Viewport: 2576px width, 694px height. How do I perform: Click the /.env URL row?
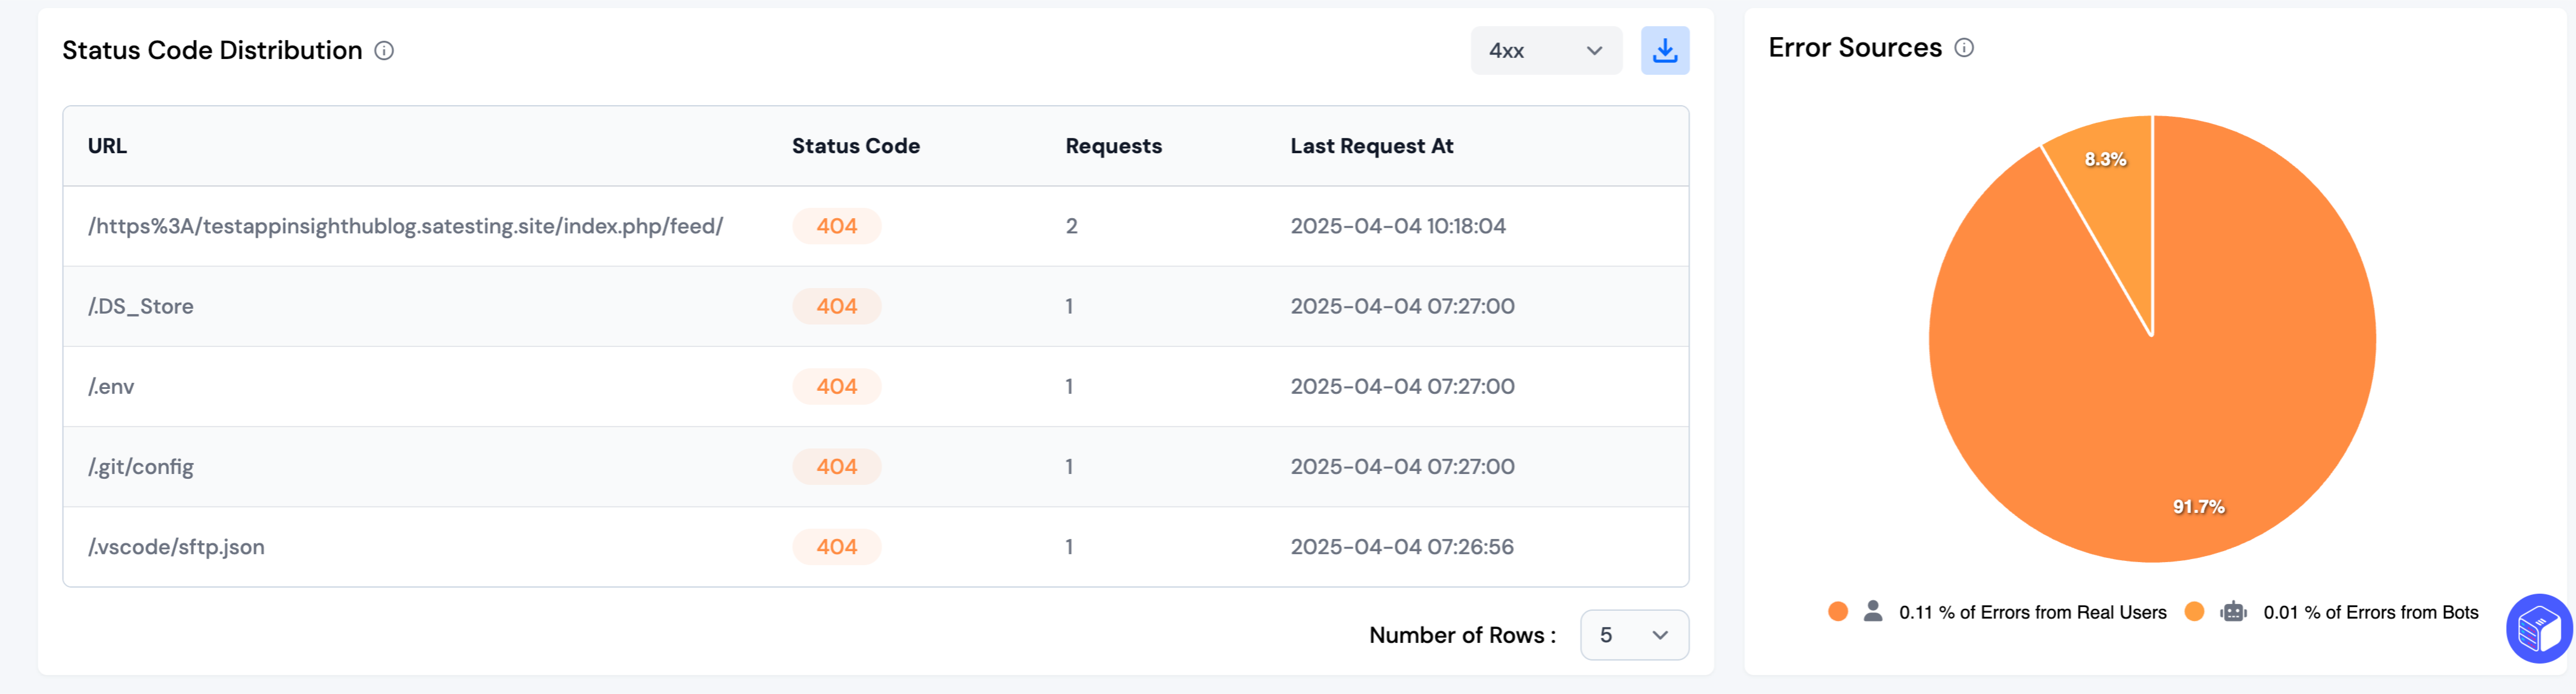(x=111, y=387)
